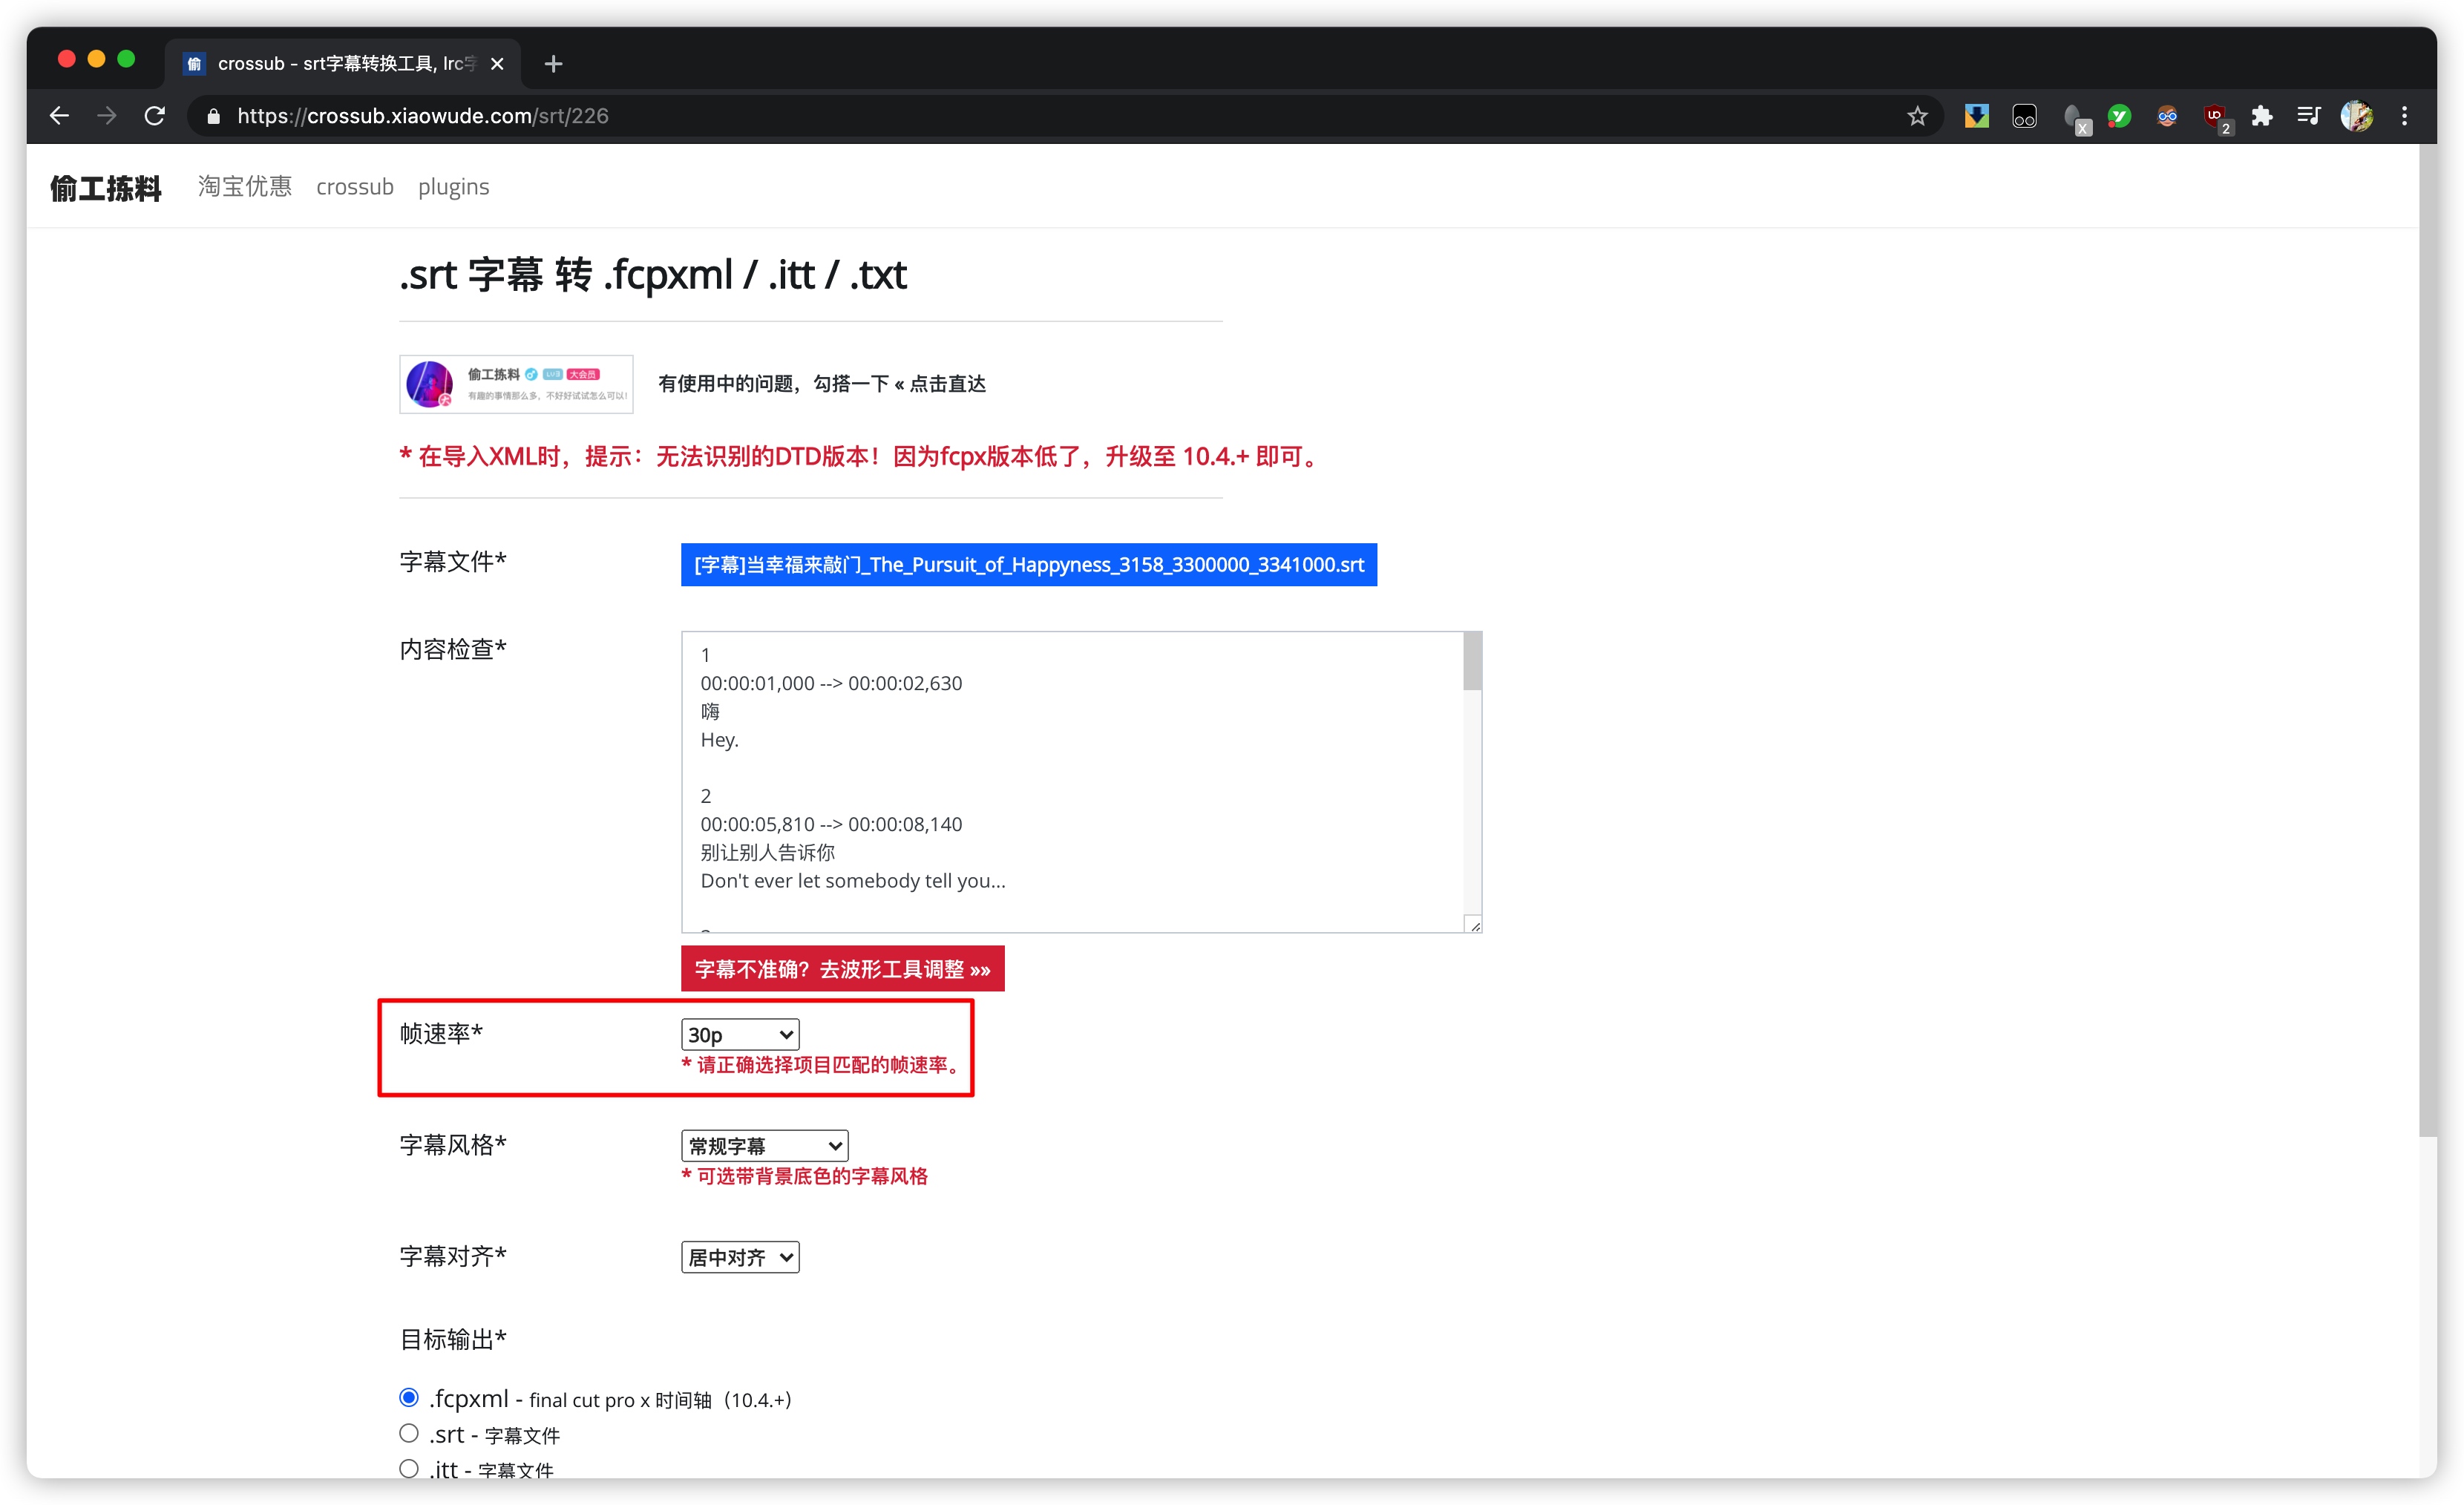Viewport: 2464px width, 1505px height.
Task: Expand the 字幕风格 常规字幕 dropdown
Action: point(764,1146)
